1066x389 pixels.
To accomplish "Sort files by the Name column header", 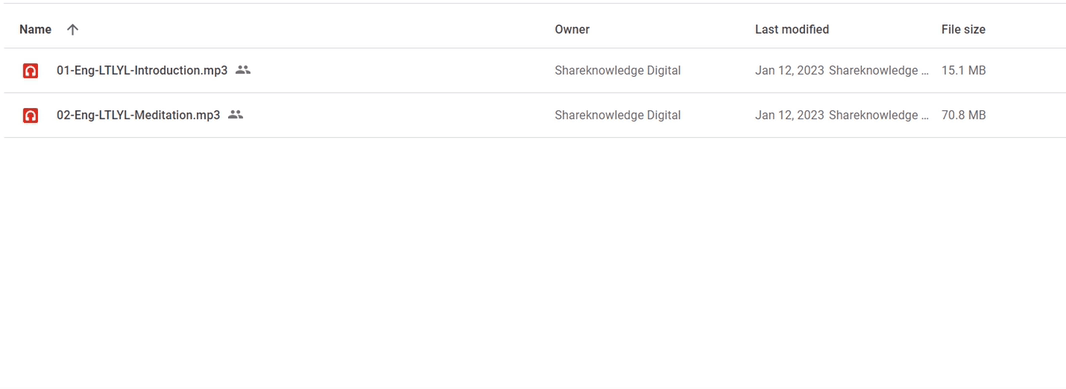I will [x=35, y=29].
